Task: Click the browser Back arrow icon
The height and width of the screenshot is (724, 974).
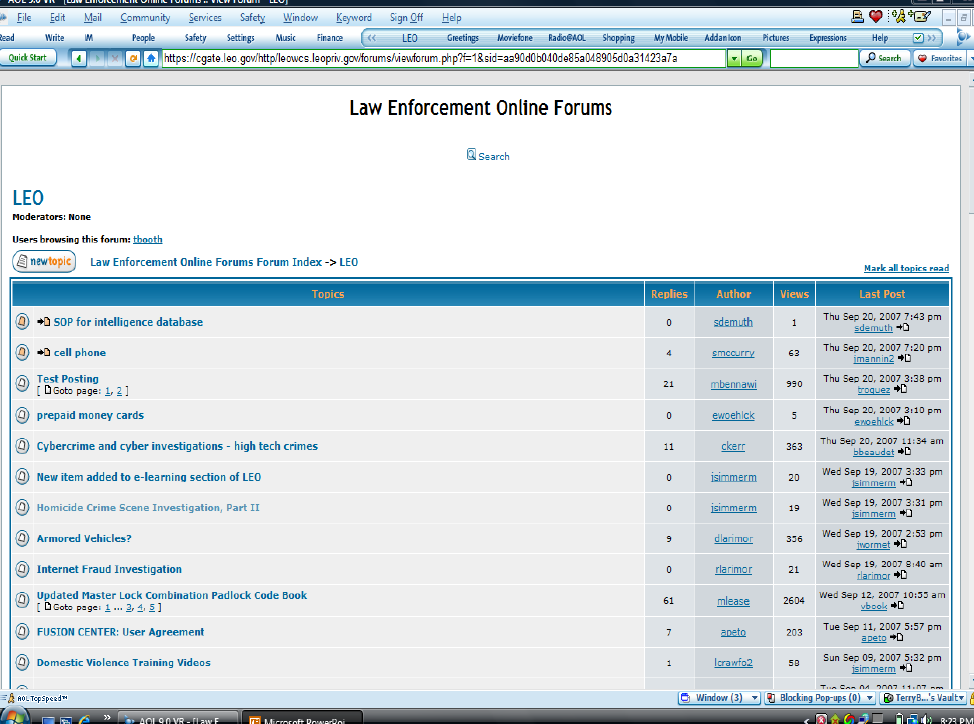Action: [x=79, y=59]
